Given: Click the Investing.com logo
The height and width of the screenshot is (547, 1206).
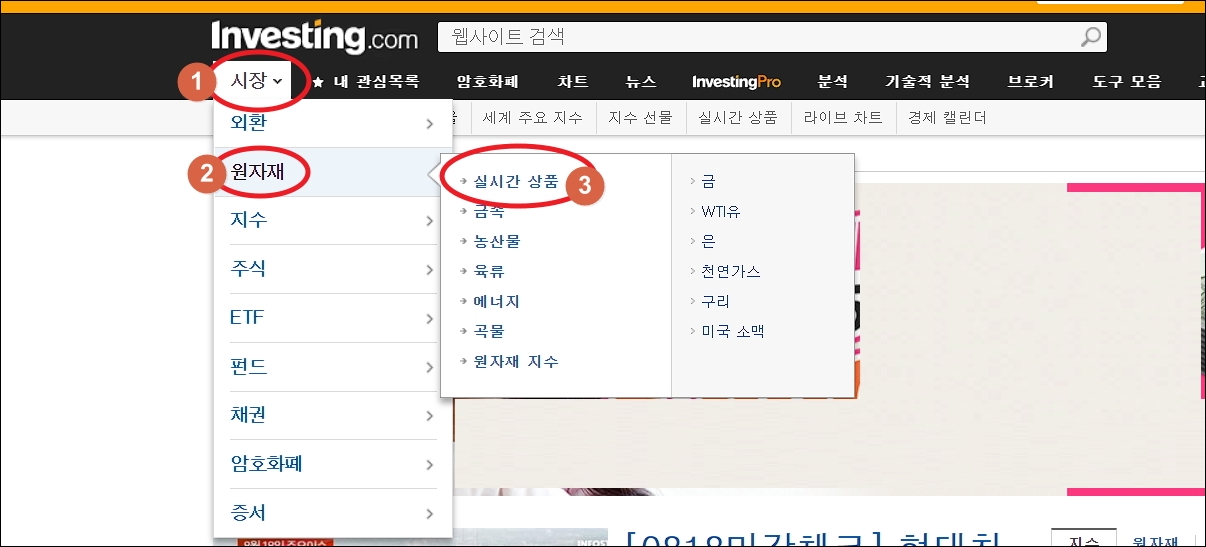Looking at the screenshot, I should (x=314, y=37).
